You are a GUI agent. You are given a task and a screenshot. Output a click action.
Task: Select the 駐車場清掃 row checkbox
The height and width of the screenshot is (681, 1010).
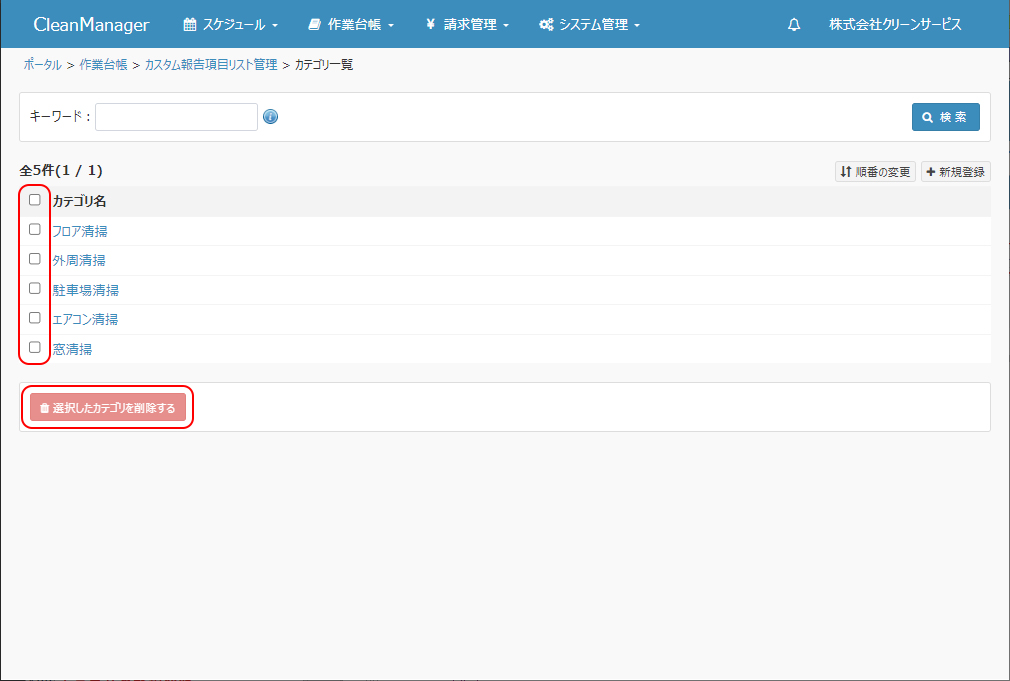click(x=35, y=288)
